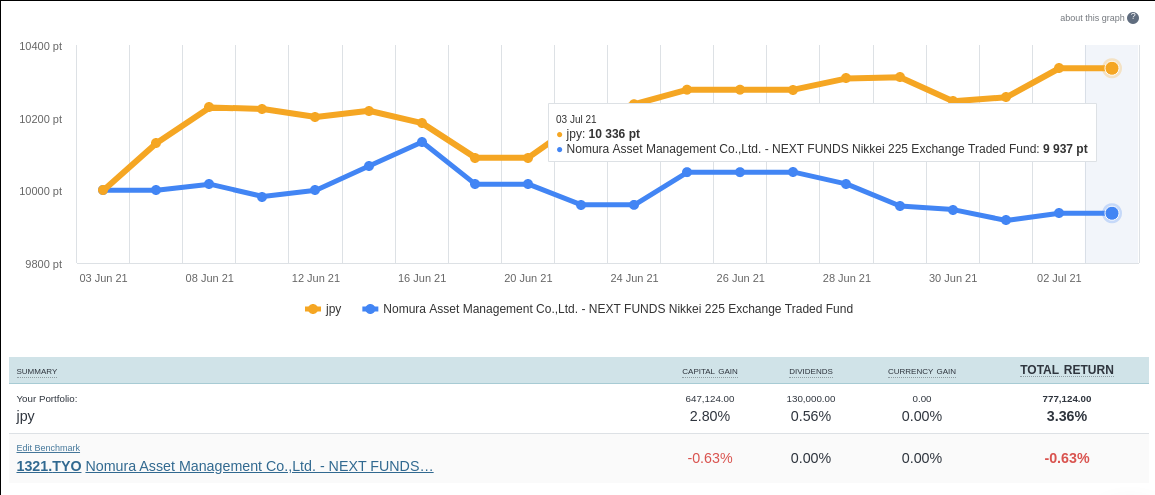Viewport: 1155px width, 495px height.
Task: Click the blue line's peak point at 16 Jun
Action: [422, 142]
